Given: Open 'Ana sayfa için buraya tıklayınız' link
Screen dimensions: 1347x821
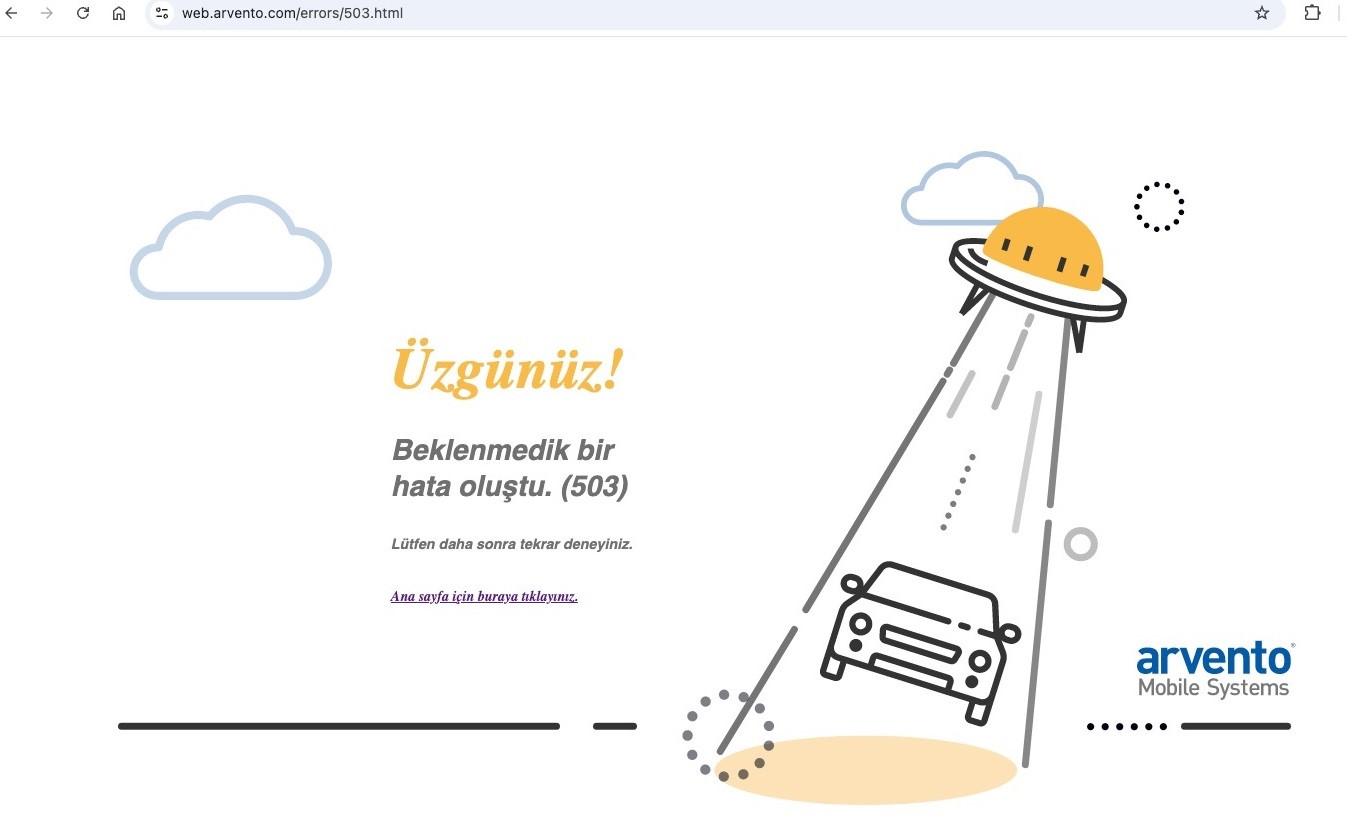Looking at the screenshot, I should coord(484,596).
